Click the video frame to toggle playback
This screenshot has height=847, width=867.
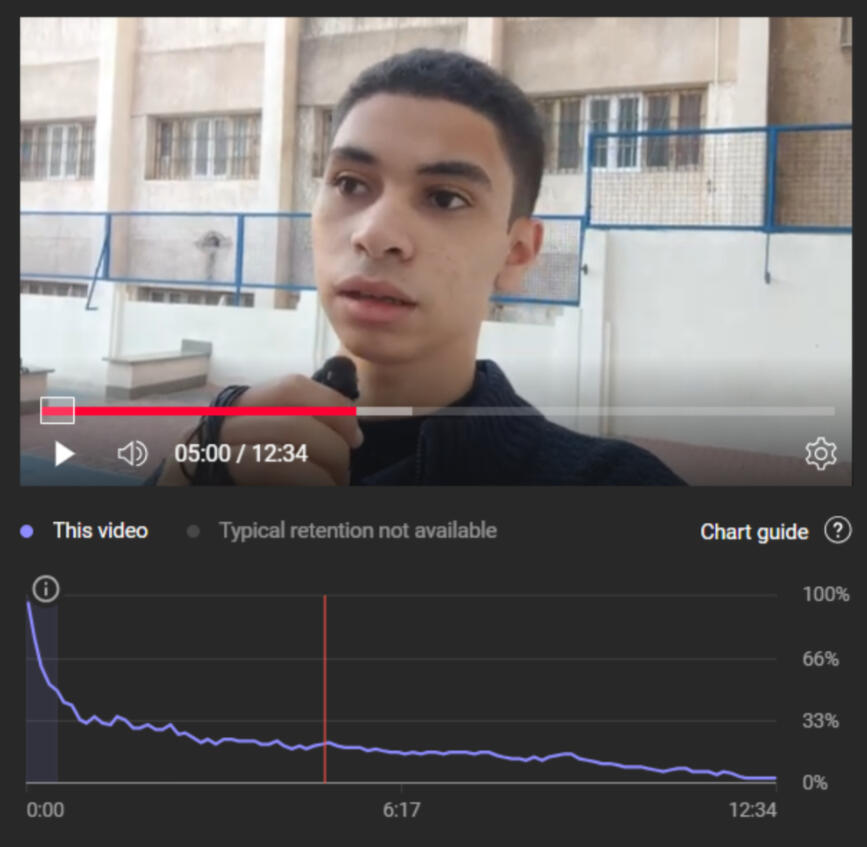[436, 210]
